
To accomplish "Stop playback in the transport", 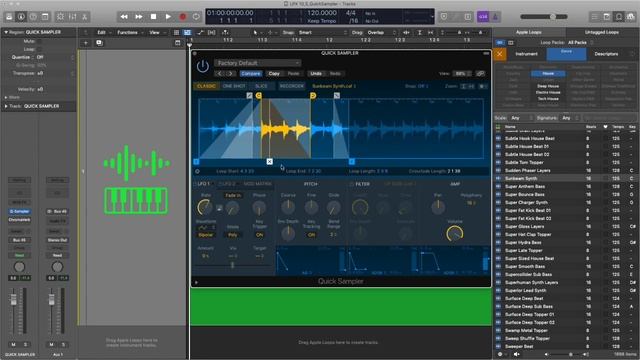I will (153, 17).
